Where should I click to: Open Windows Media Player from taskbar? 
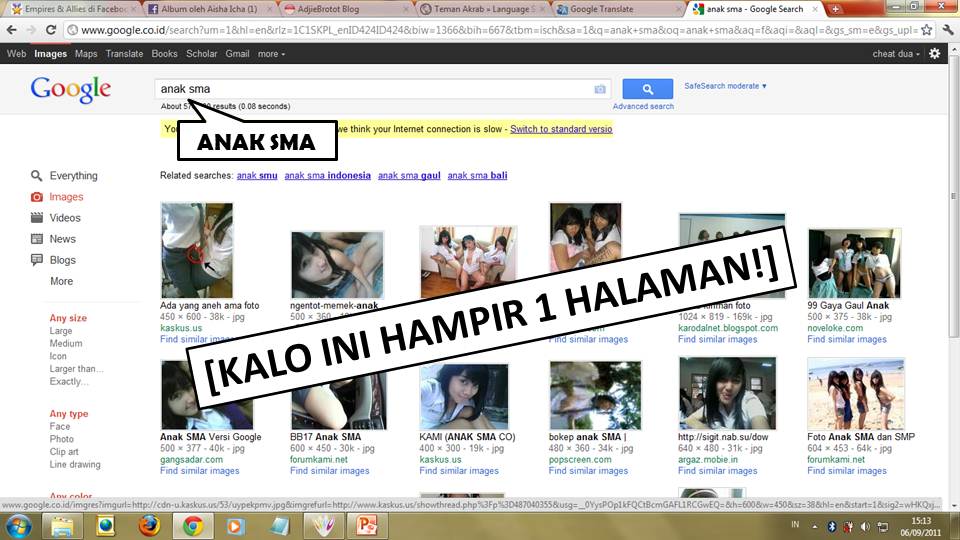click(235, 527)
